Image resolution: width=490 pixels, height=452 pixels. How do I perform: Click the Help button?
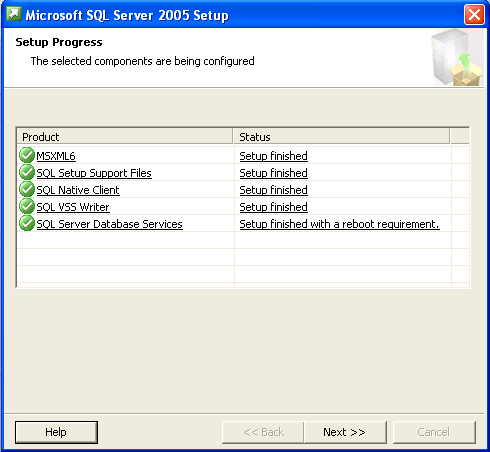coord(56,432)
